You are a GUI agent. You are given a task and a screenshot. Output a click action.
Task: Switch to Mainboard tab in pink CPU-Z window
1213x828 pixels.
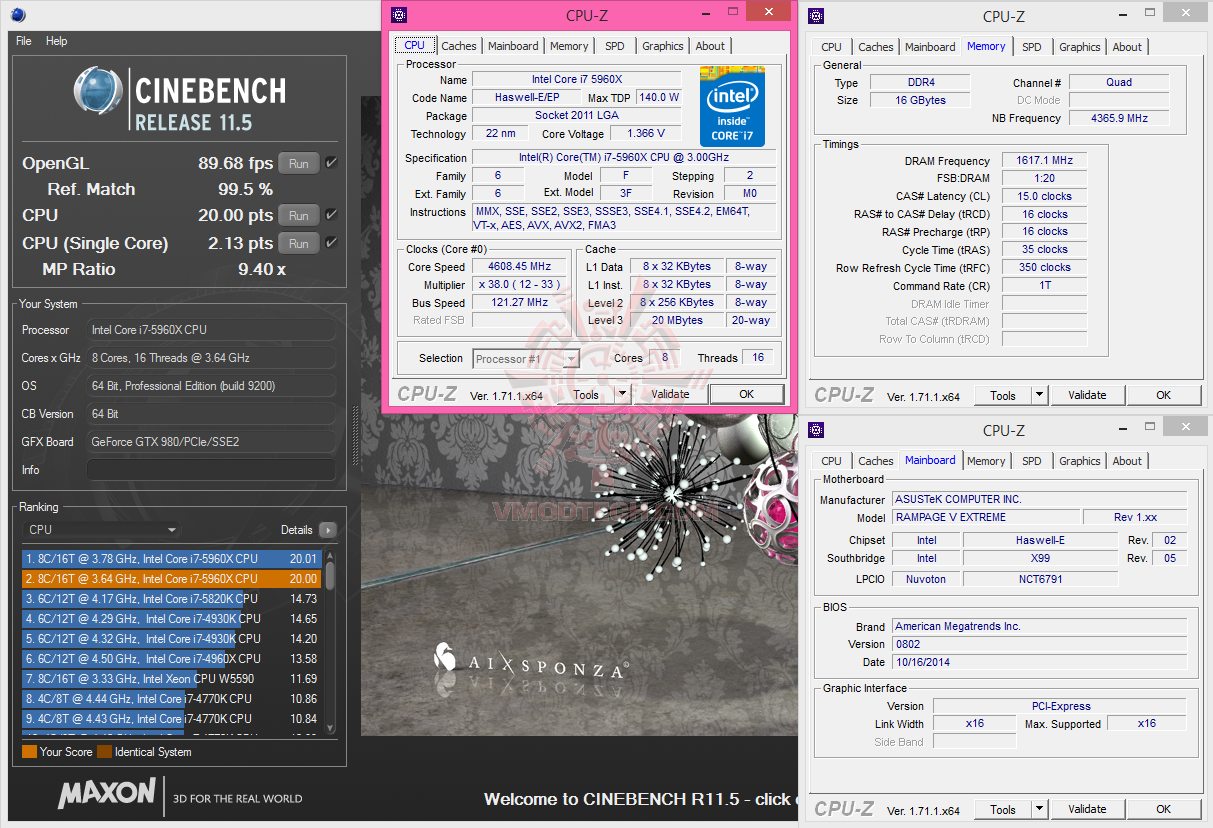tap(513, 46)
